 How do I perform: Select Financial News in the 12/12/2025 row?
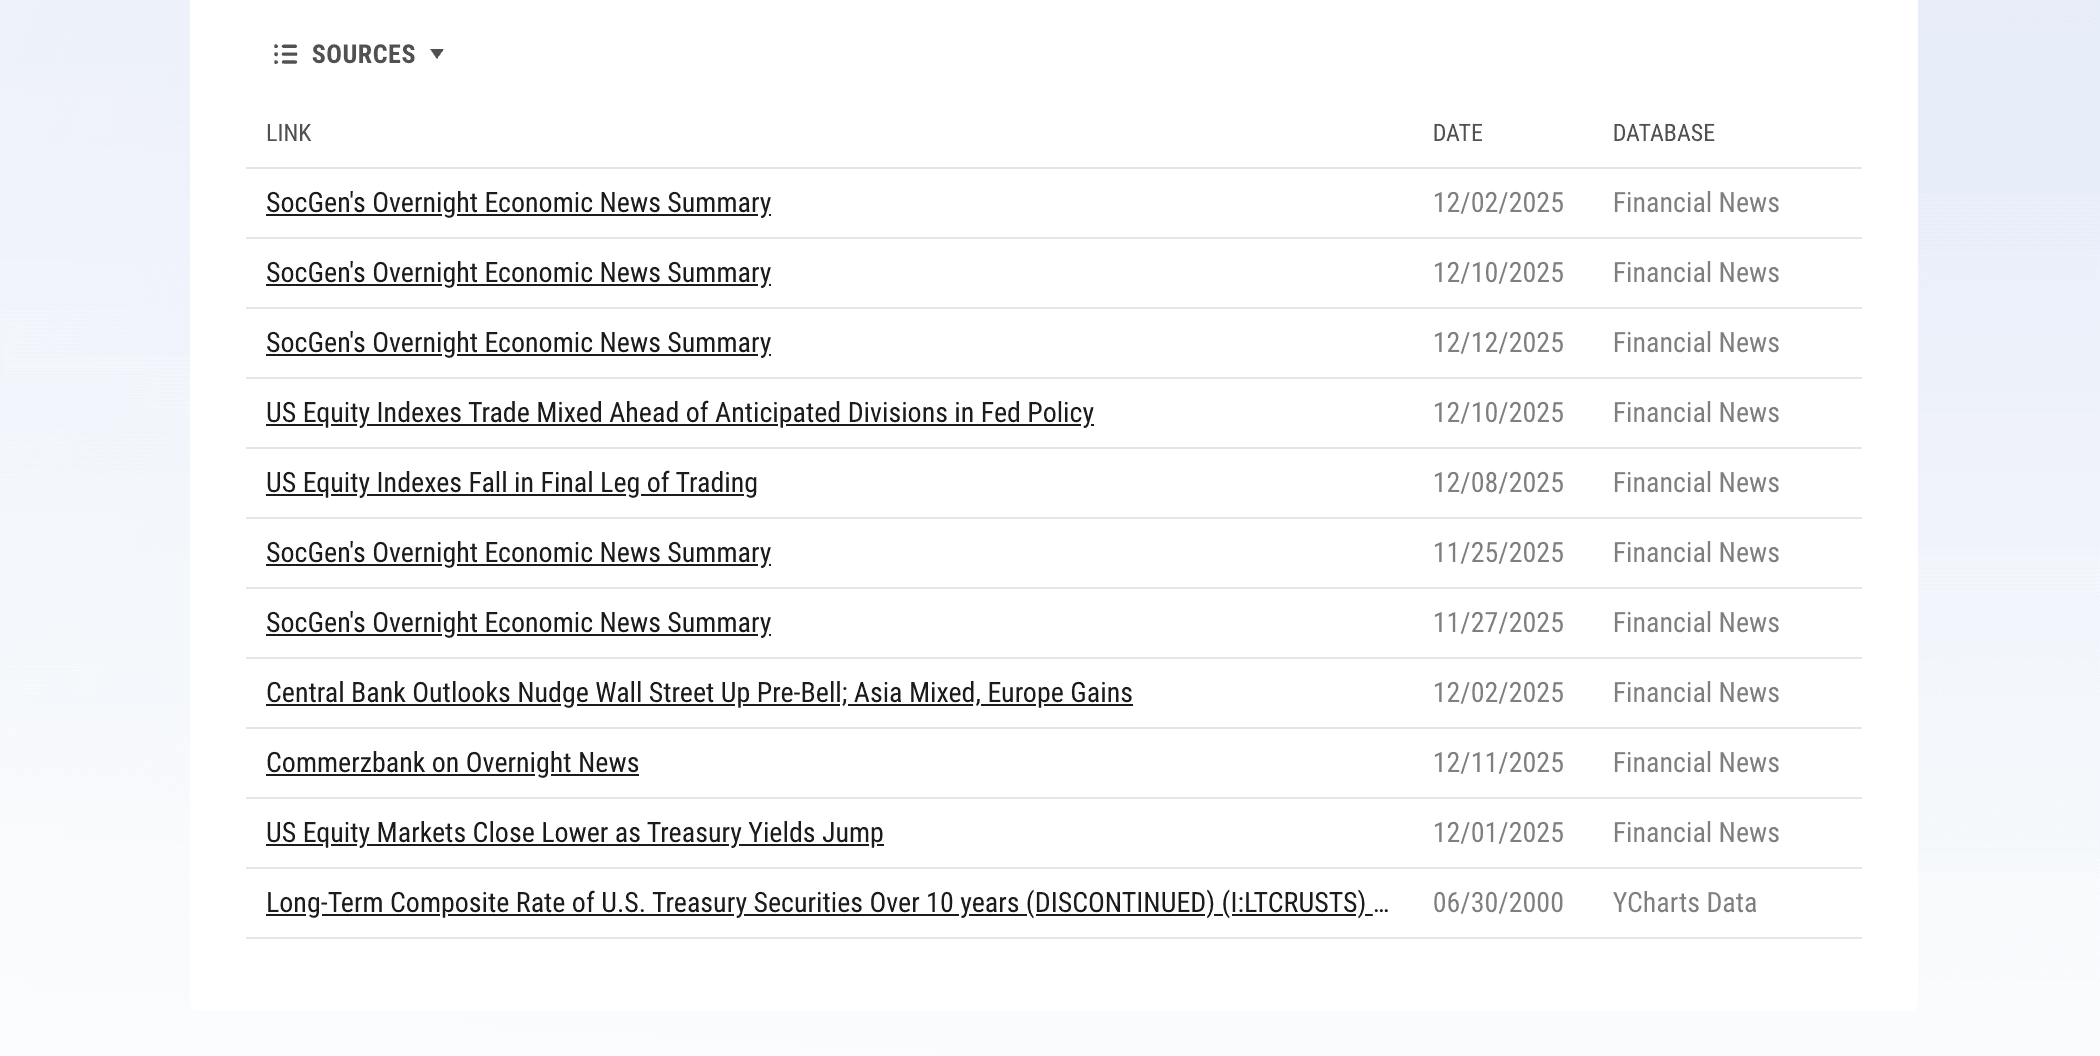pyautogui.click(x=1696, y=343)
